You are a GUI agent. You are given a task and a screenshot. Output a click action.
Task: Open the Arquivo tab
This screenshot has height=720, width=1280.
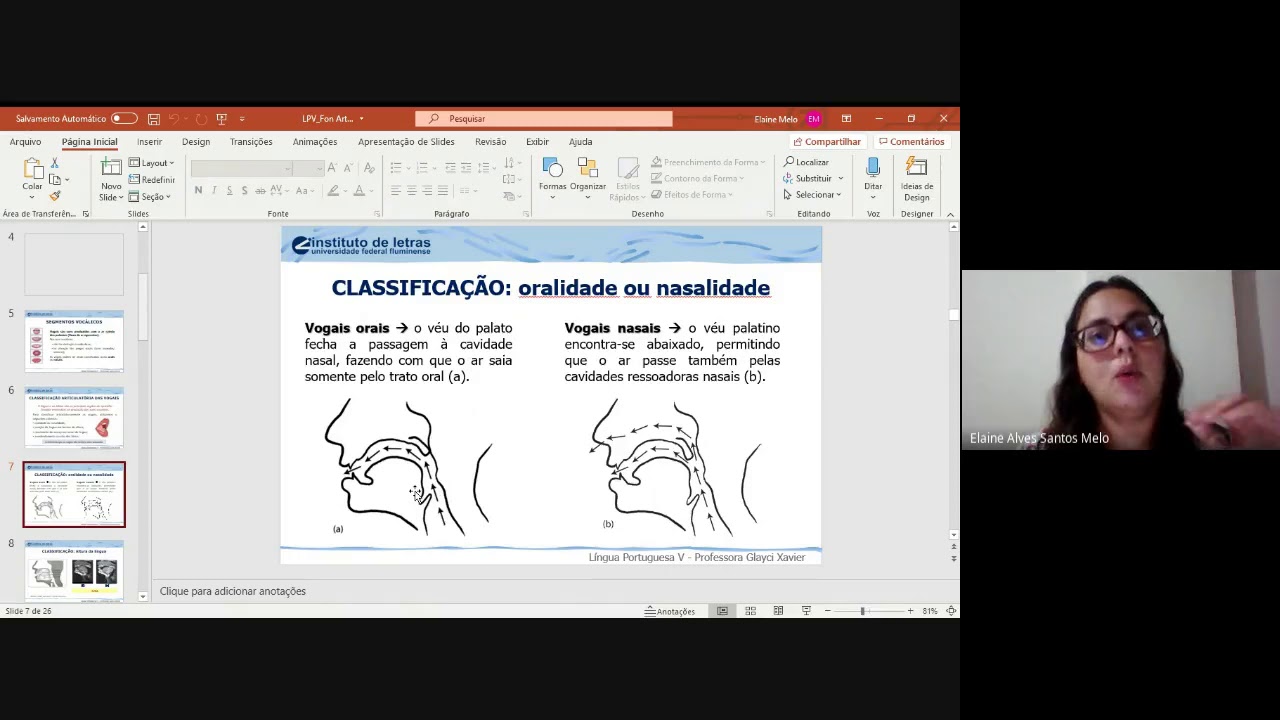coord(25,142)
